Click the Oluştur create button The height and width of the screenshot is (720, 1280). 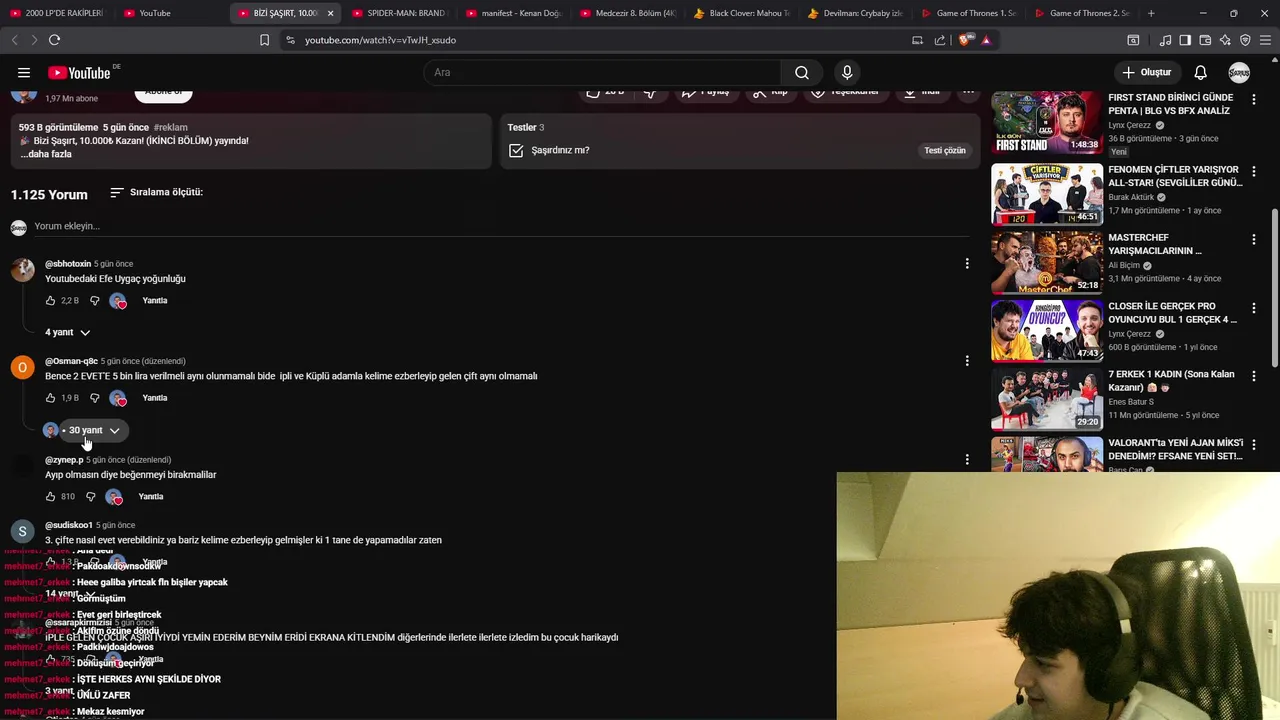click(1146, 72)
